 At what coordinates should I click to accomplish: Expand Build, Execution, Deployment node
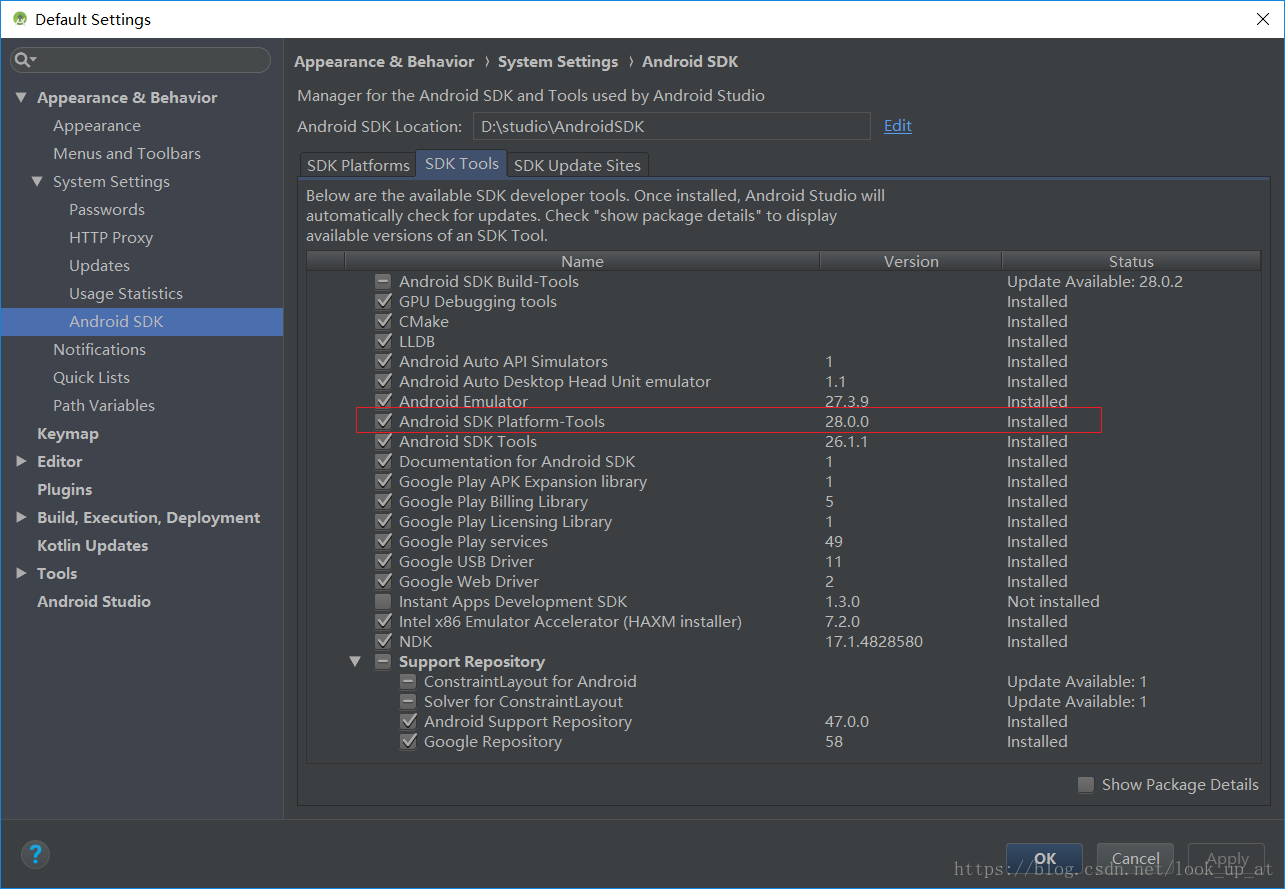tap(21, 518)
